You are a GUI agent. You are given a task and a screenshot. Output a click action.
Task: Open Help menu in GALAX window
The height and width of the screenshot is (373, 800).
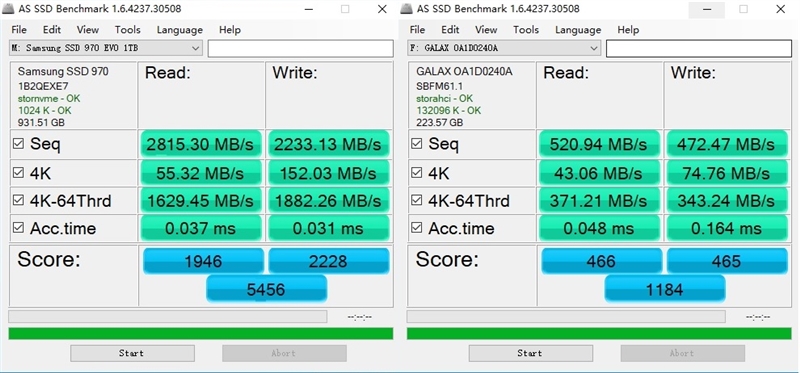[x=628, y=30]
